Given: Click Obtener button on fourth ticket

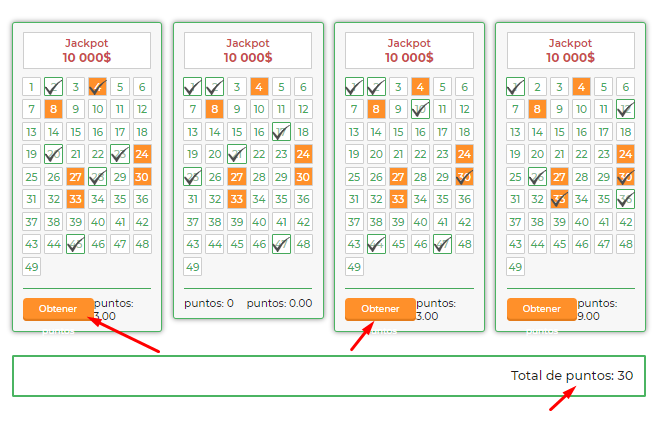Looking at the screenshot, I should [542, 309].
